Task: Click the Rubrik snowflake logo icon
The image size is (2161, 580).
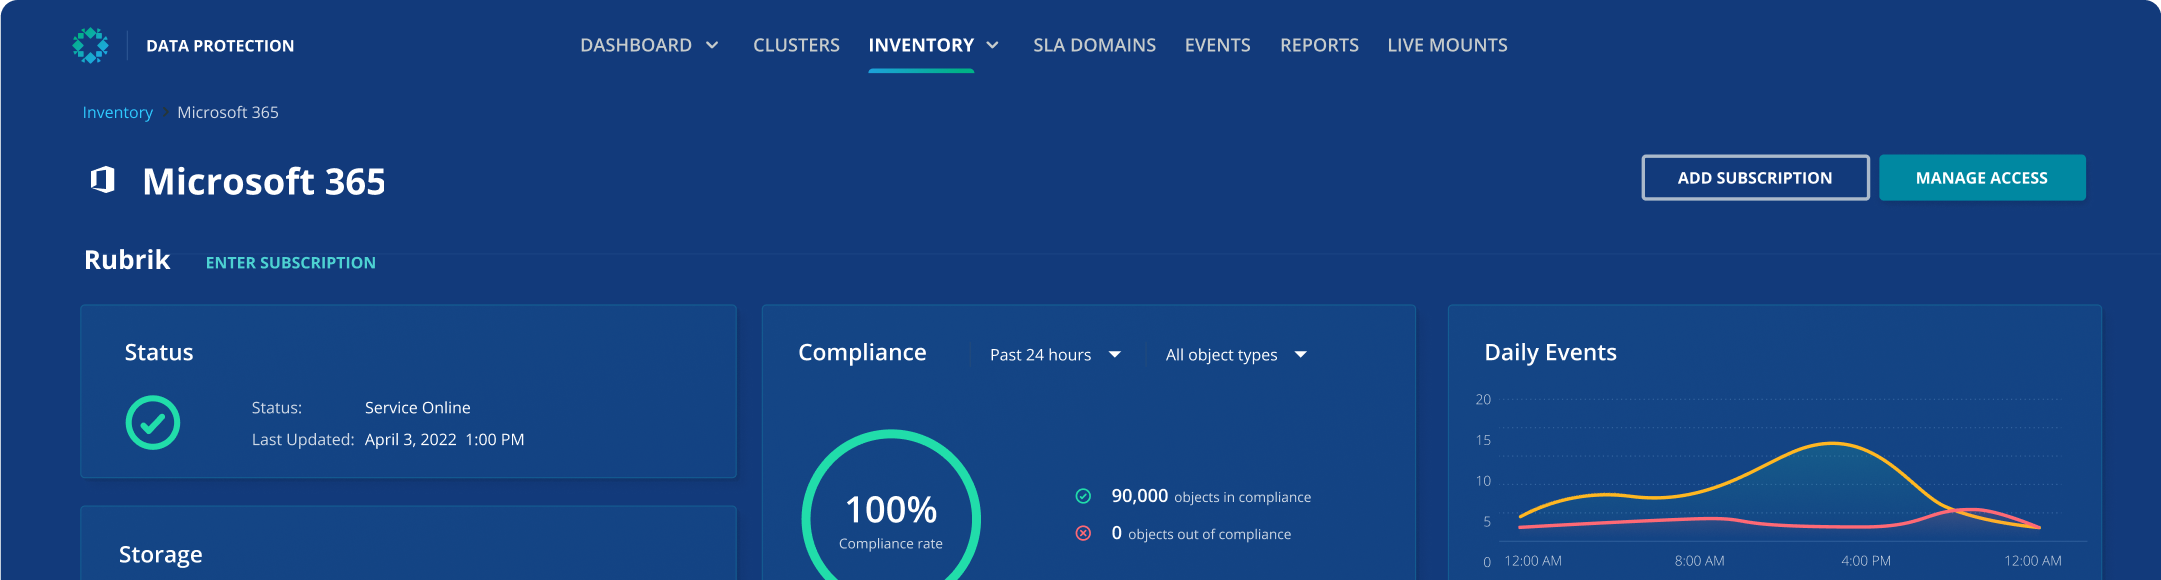Action: point(90,45)
